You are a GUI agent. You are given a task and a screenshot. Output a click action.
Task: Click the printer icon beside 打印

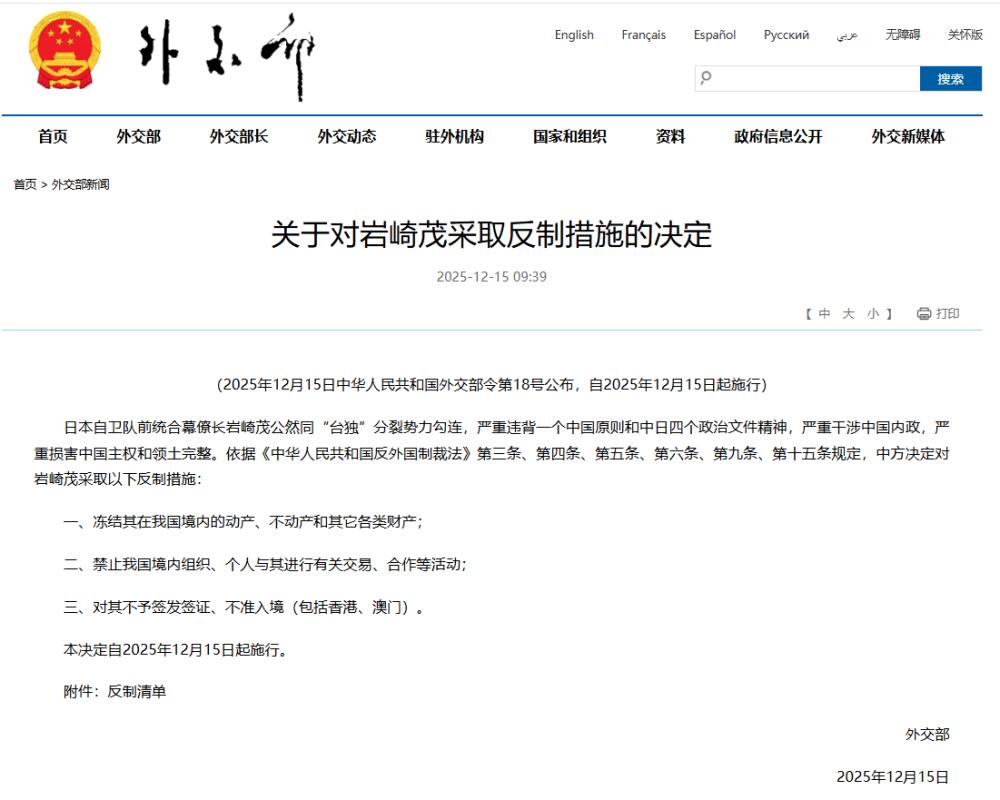click(x=923, y=313)
